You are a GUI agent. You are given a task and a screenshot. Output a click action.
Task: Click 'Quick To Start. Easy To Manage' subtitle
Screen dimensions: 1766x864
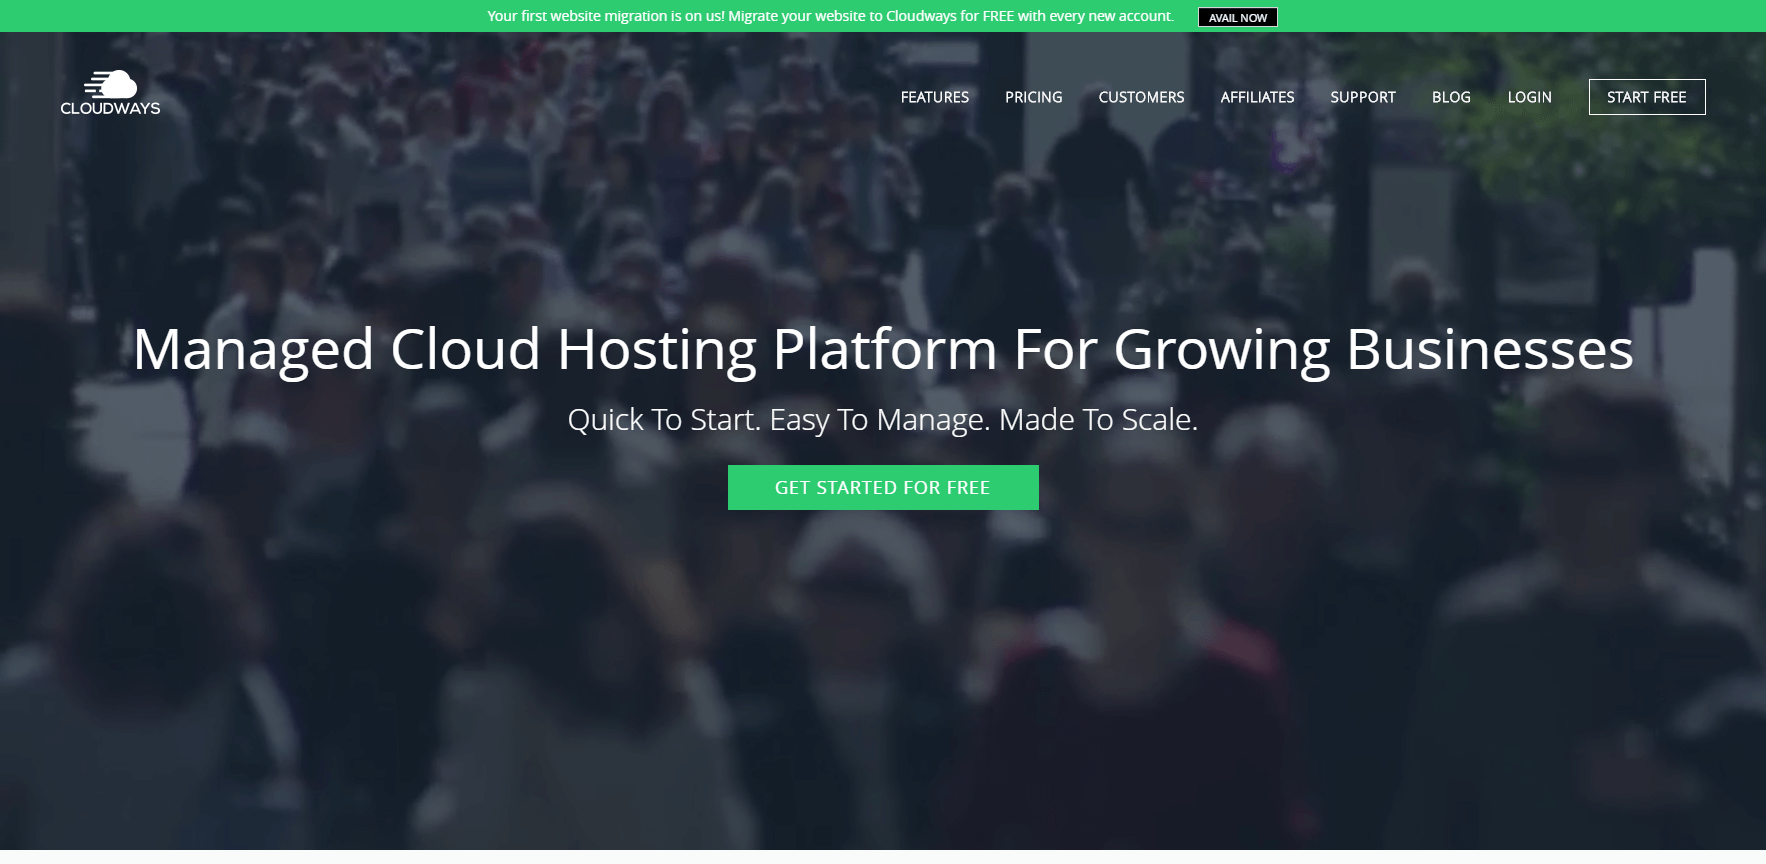pyautogui.click(x=883, y=420)
